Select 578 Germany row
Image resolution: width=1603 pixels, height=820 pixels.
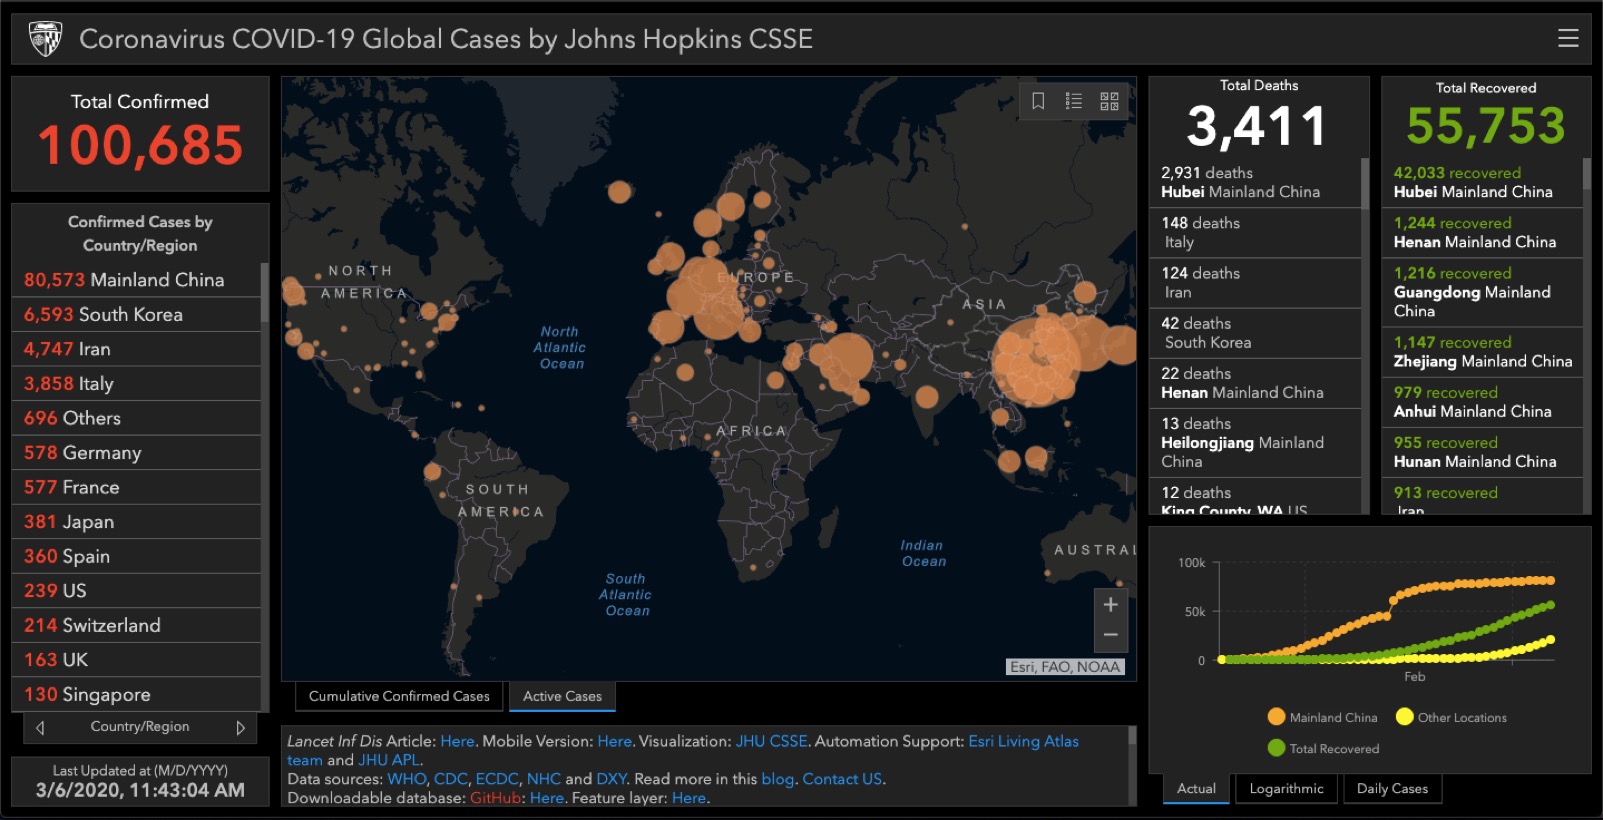[x=136, y=453]
